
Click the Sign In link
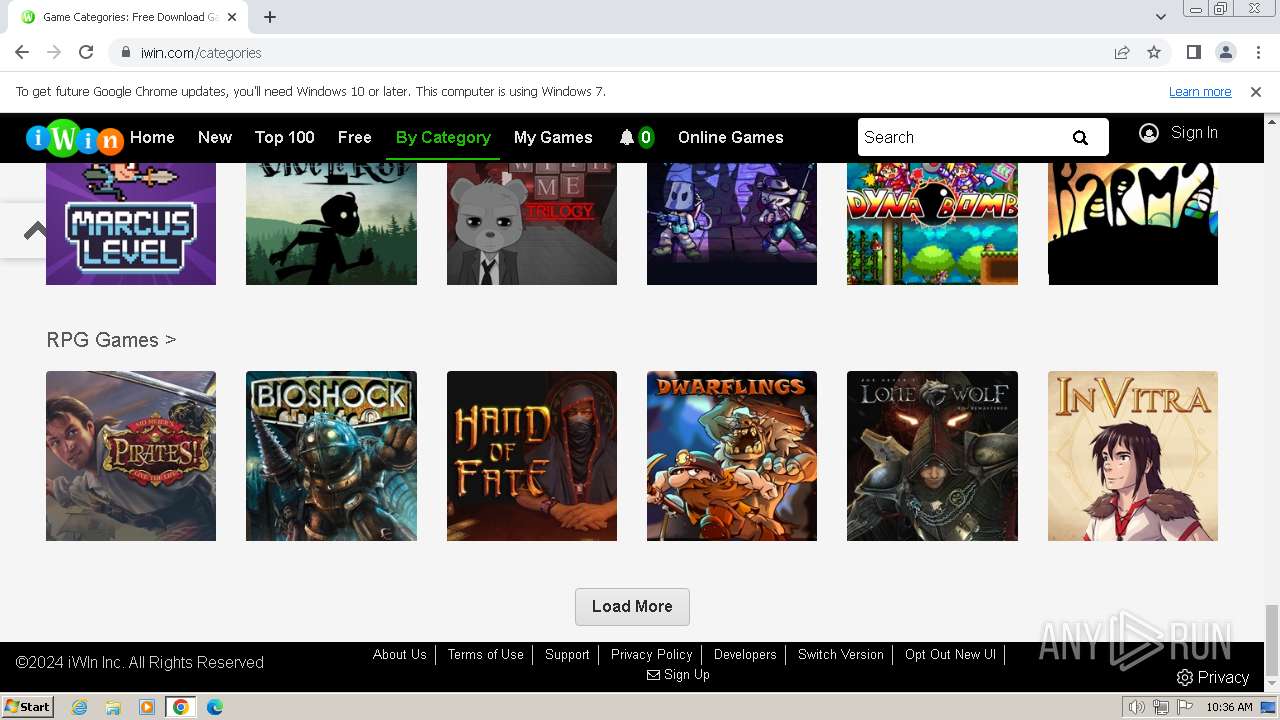[x=1194, y=133]
